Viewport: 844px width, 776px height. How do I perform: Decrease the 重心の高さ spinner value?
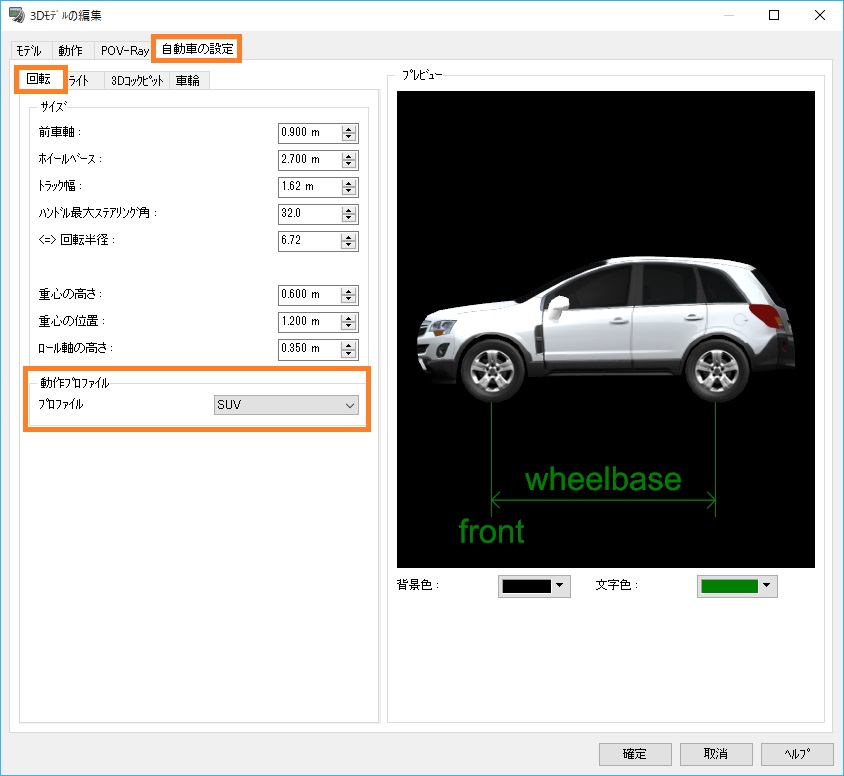click(349, 300)
